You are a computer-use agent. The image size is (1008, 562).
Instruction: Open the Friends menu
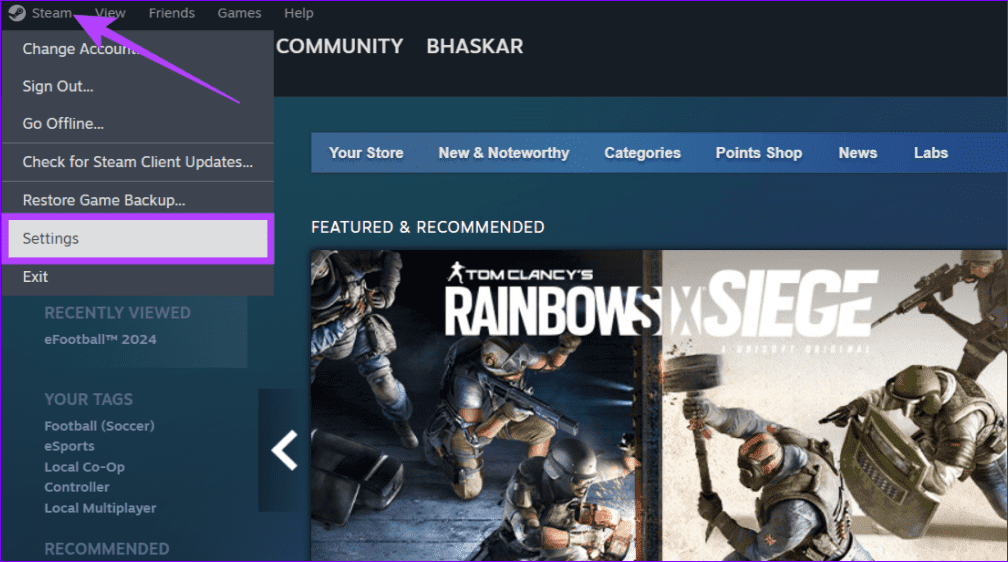click(172, 13)
